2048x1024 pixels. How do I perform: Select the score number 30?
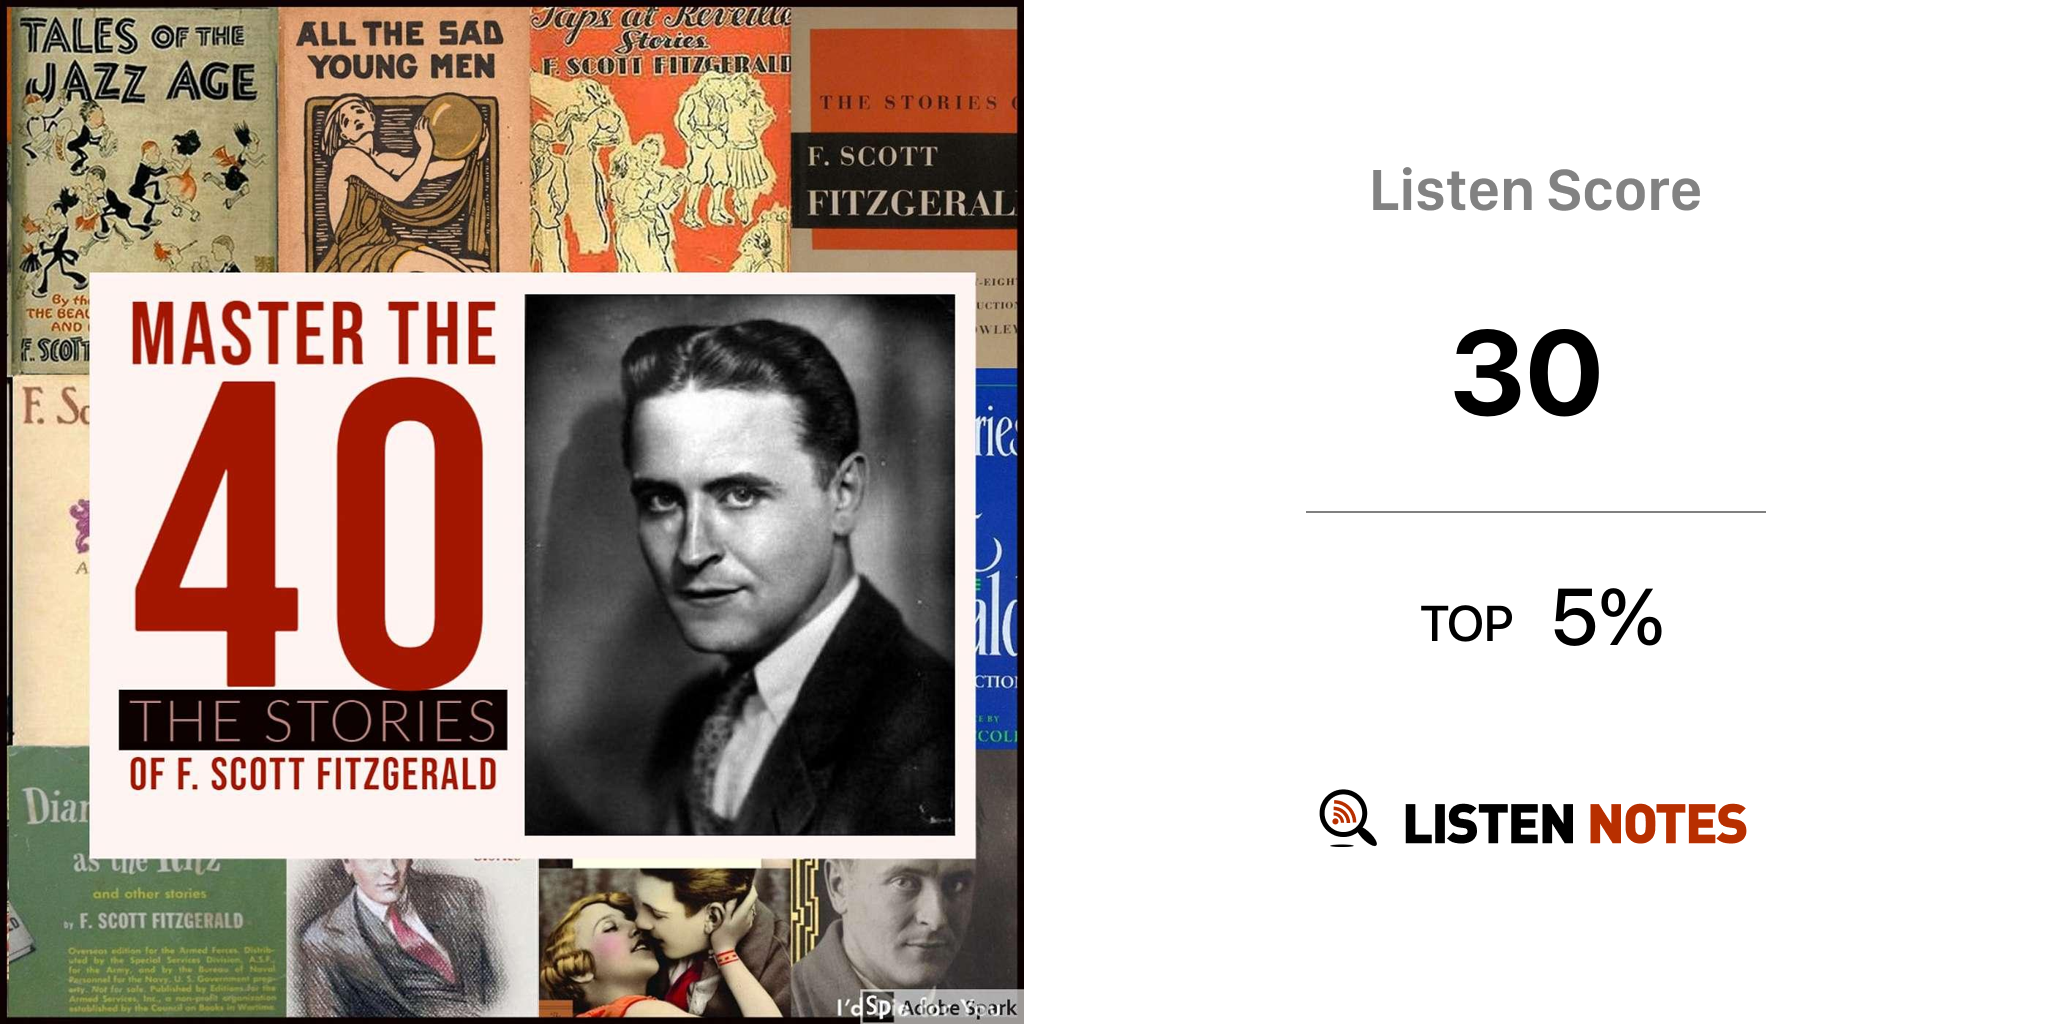tap(1527, 374)
